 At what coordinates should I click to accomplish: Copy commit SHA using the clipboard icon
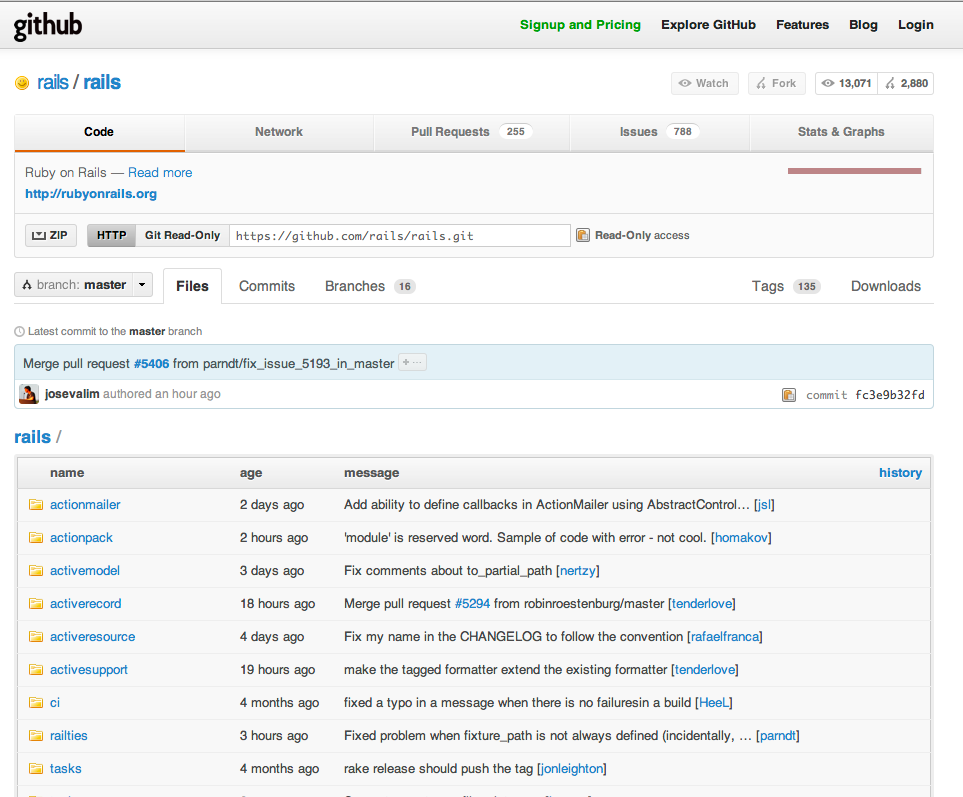point(789,395)
